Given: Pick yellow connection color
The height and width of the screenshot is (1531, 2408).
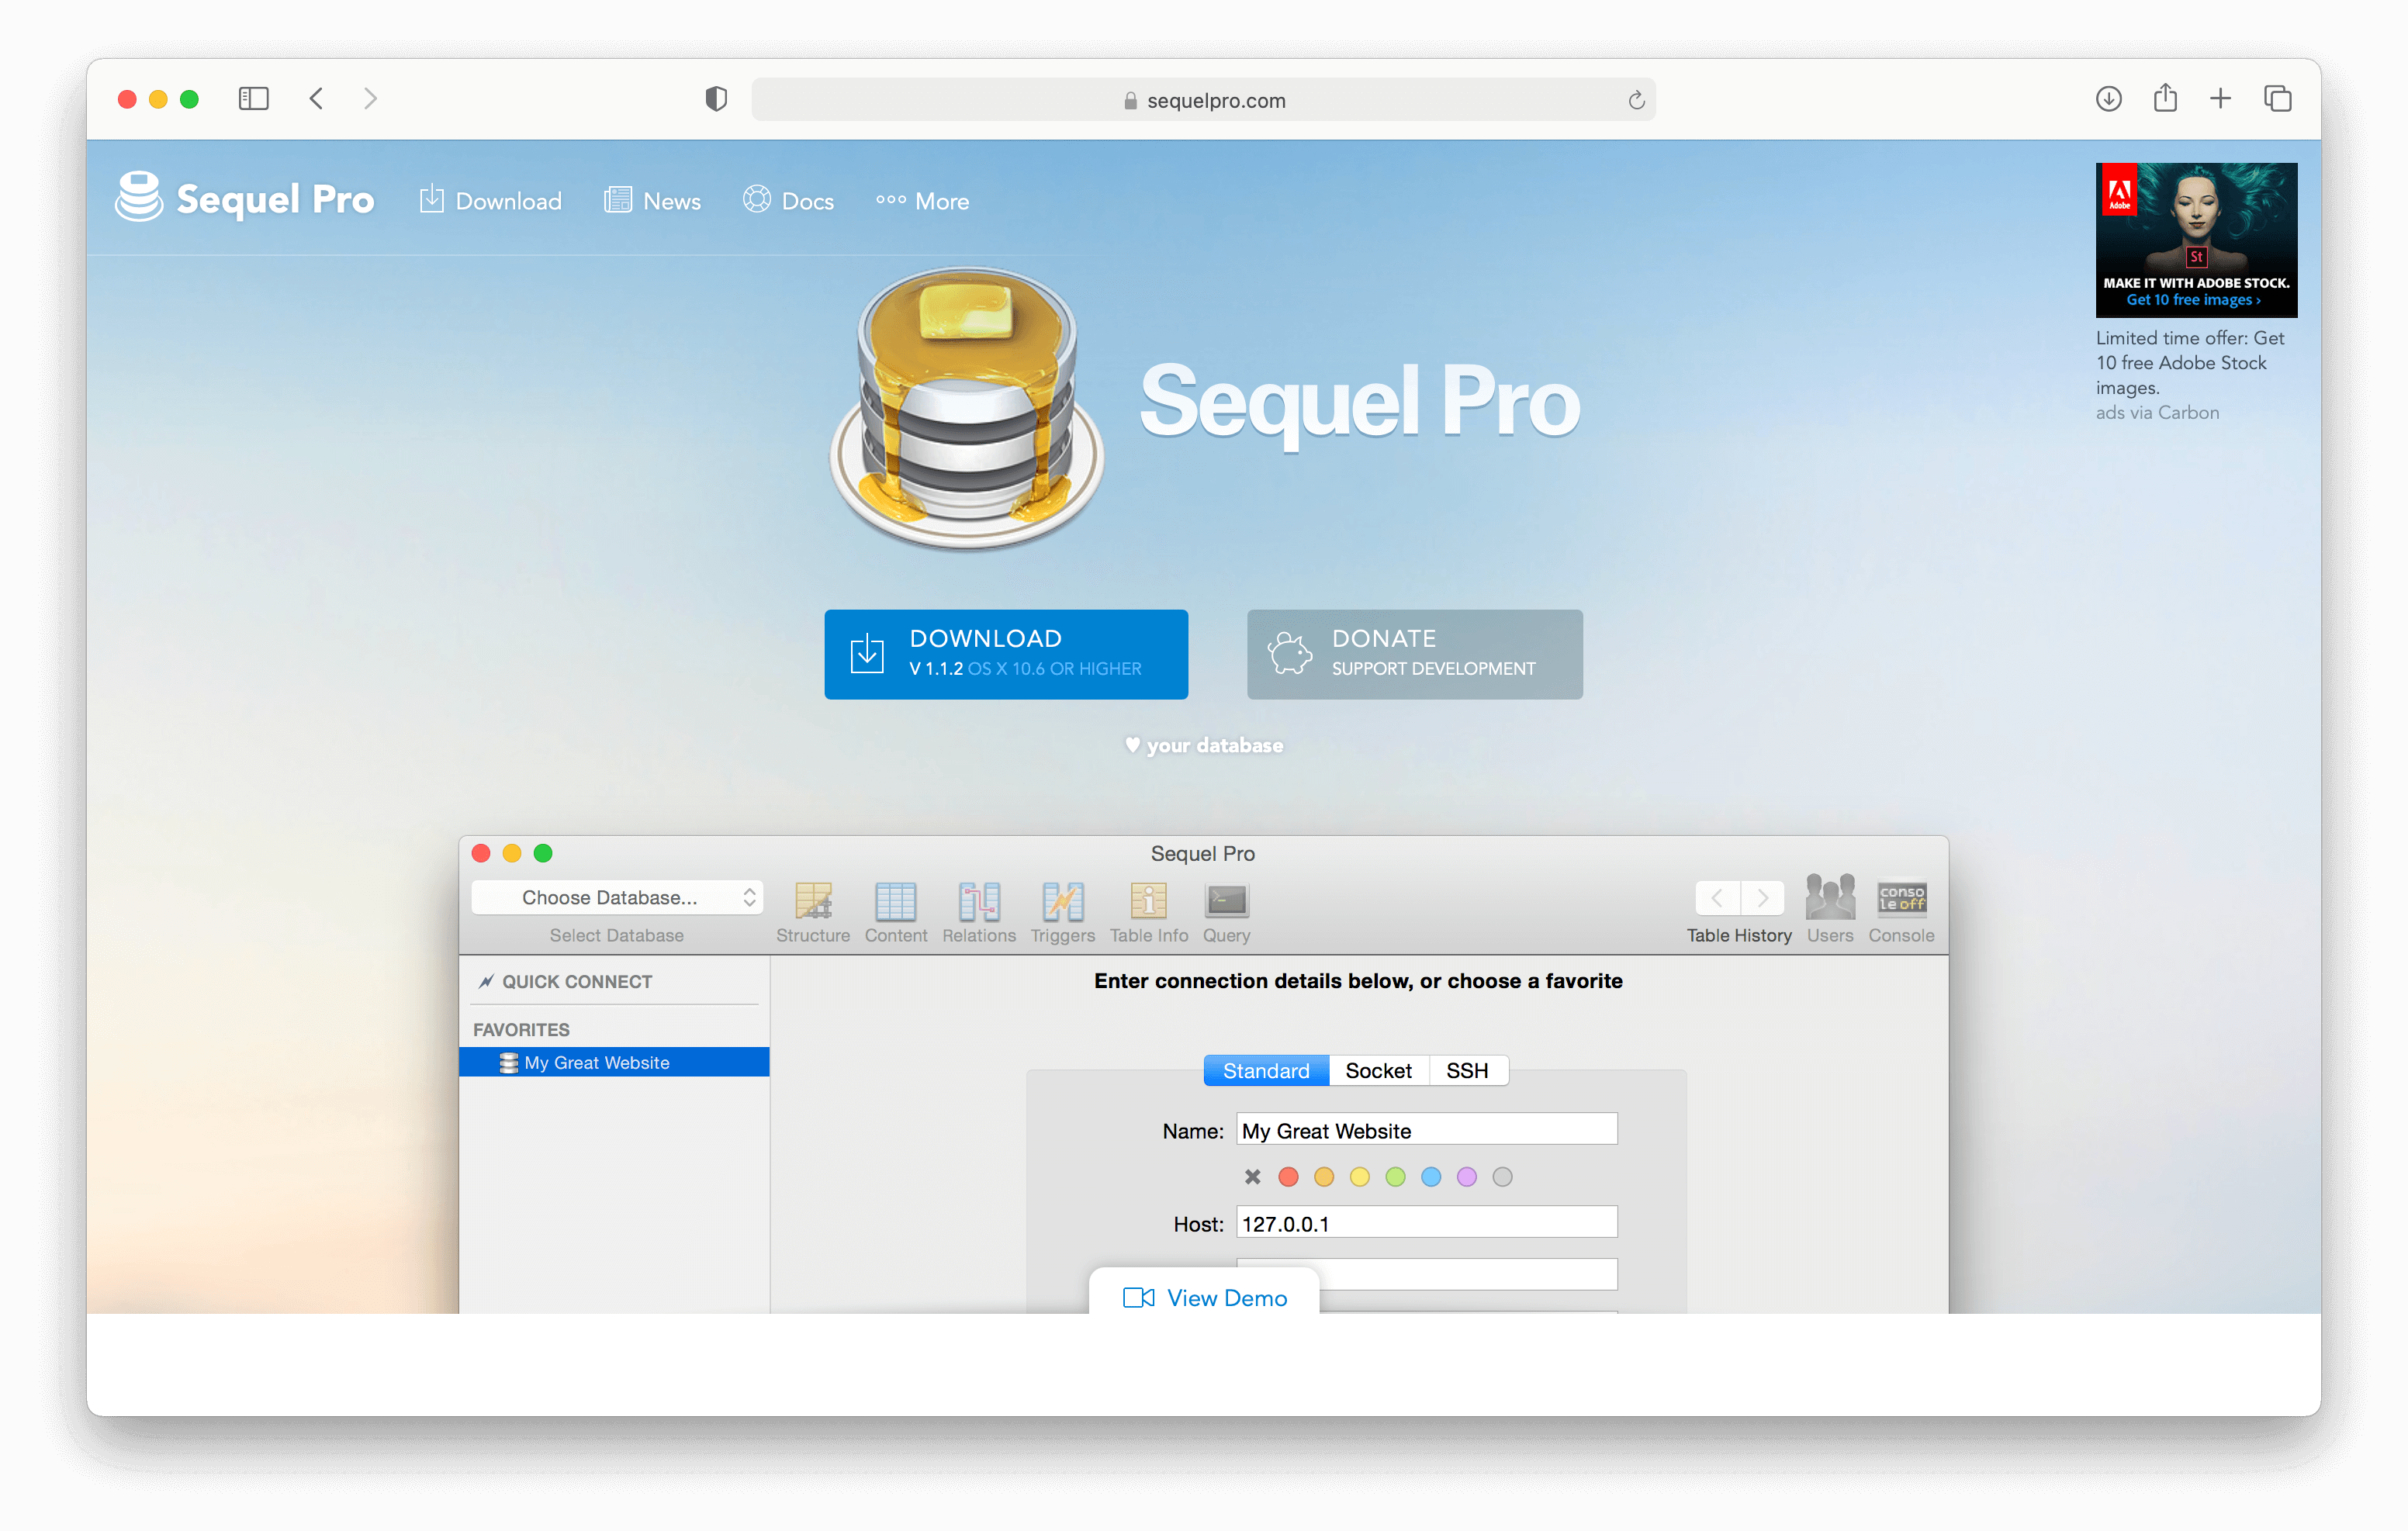Looking at the screenshot, I should click(1359, 1177).
